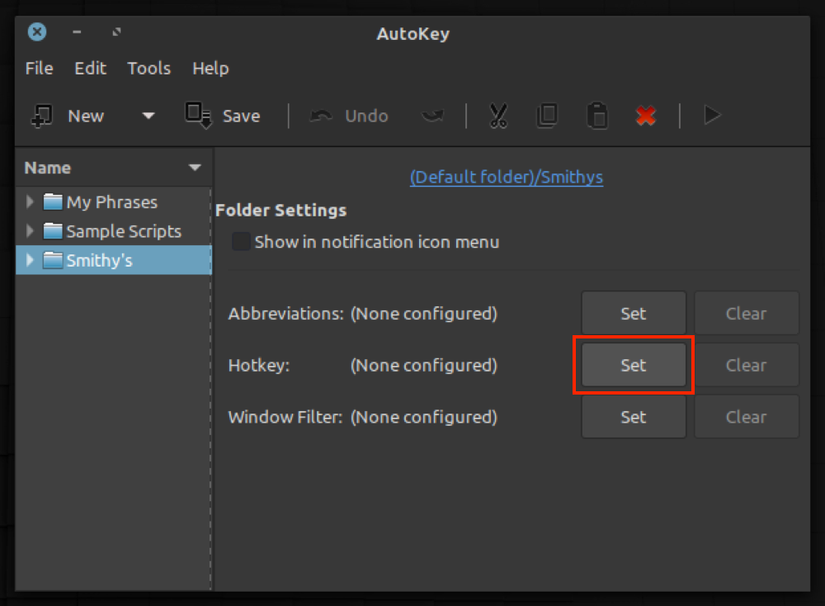Open the New button dropdown arrow
The image size is (825, 606).
147,115
